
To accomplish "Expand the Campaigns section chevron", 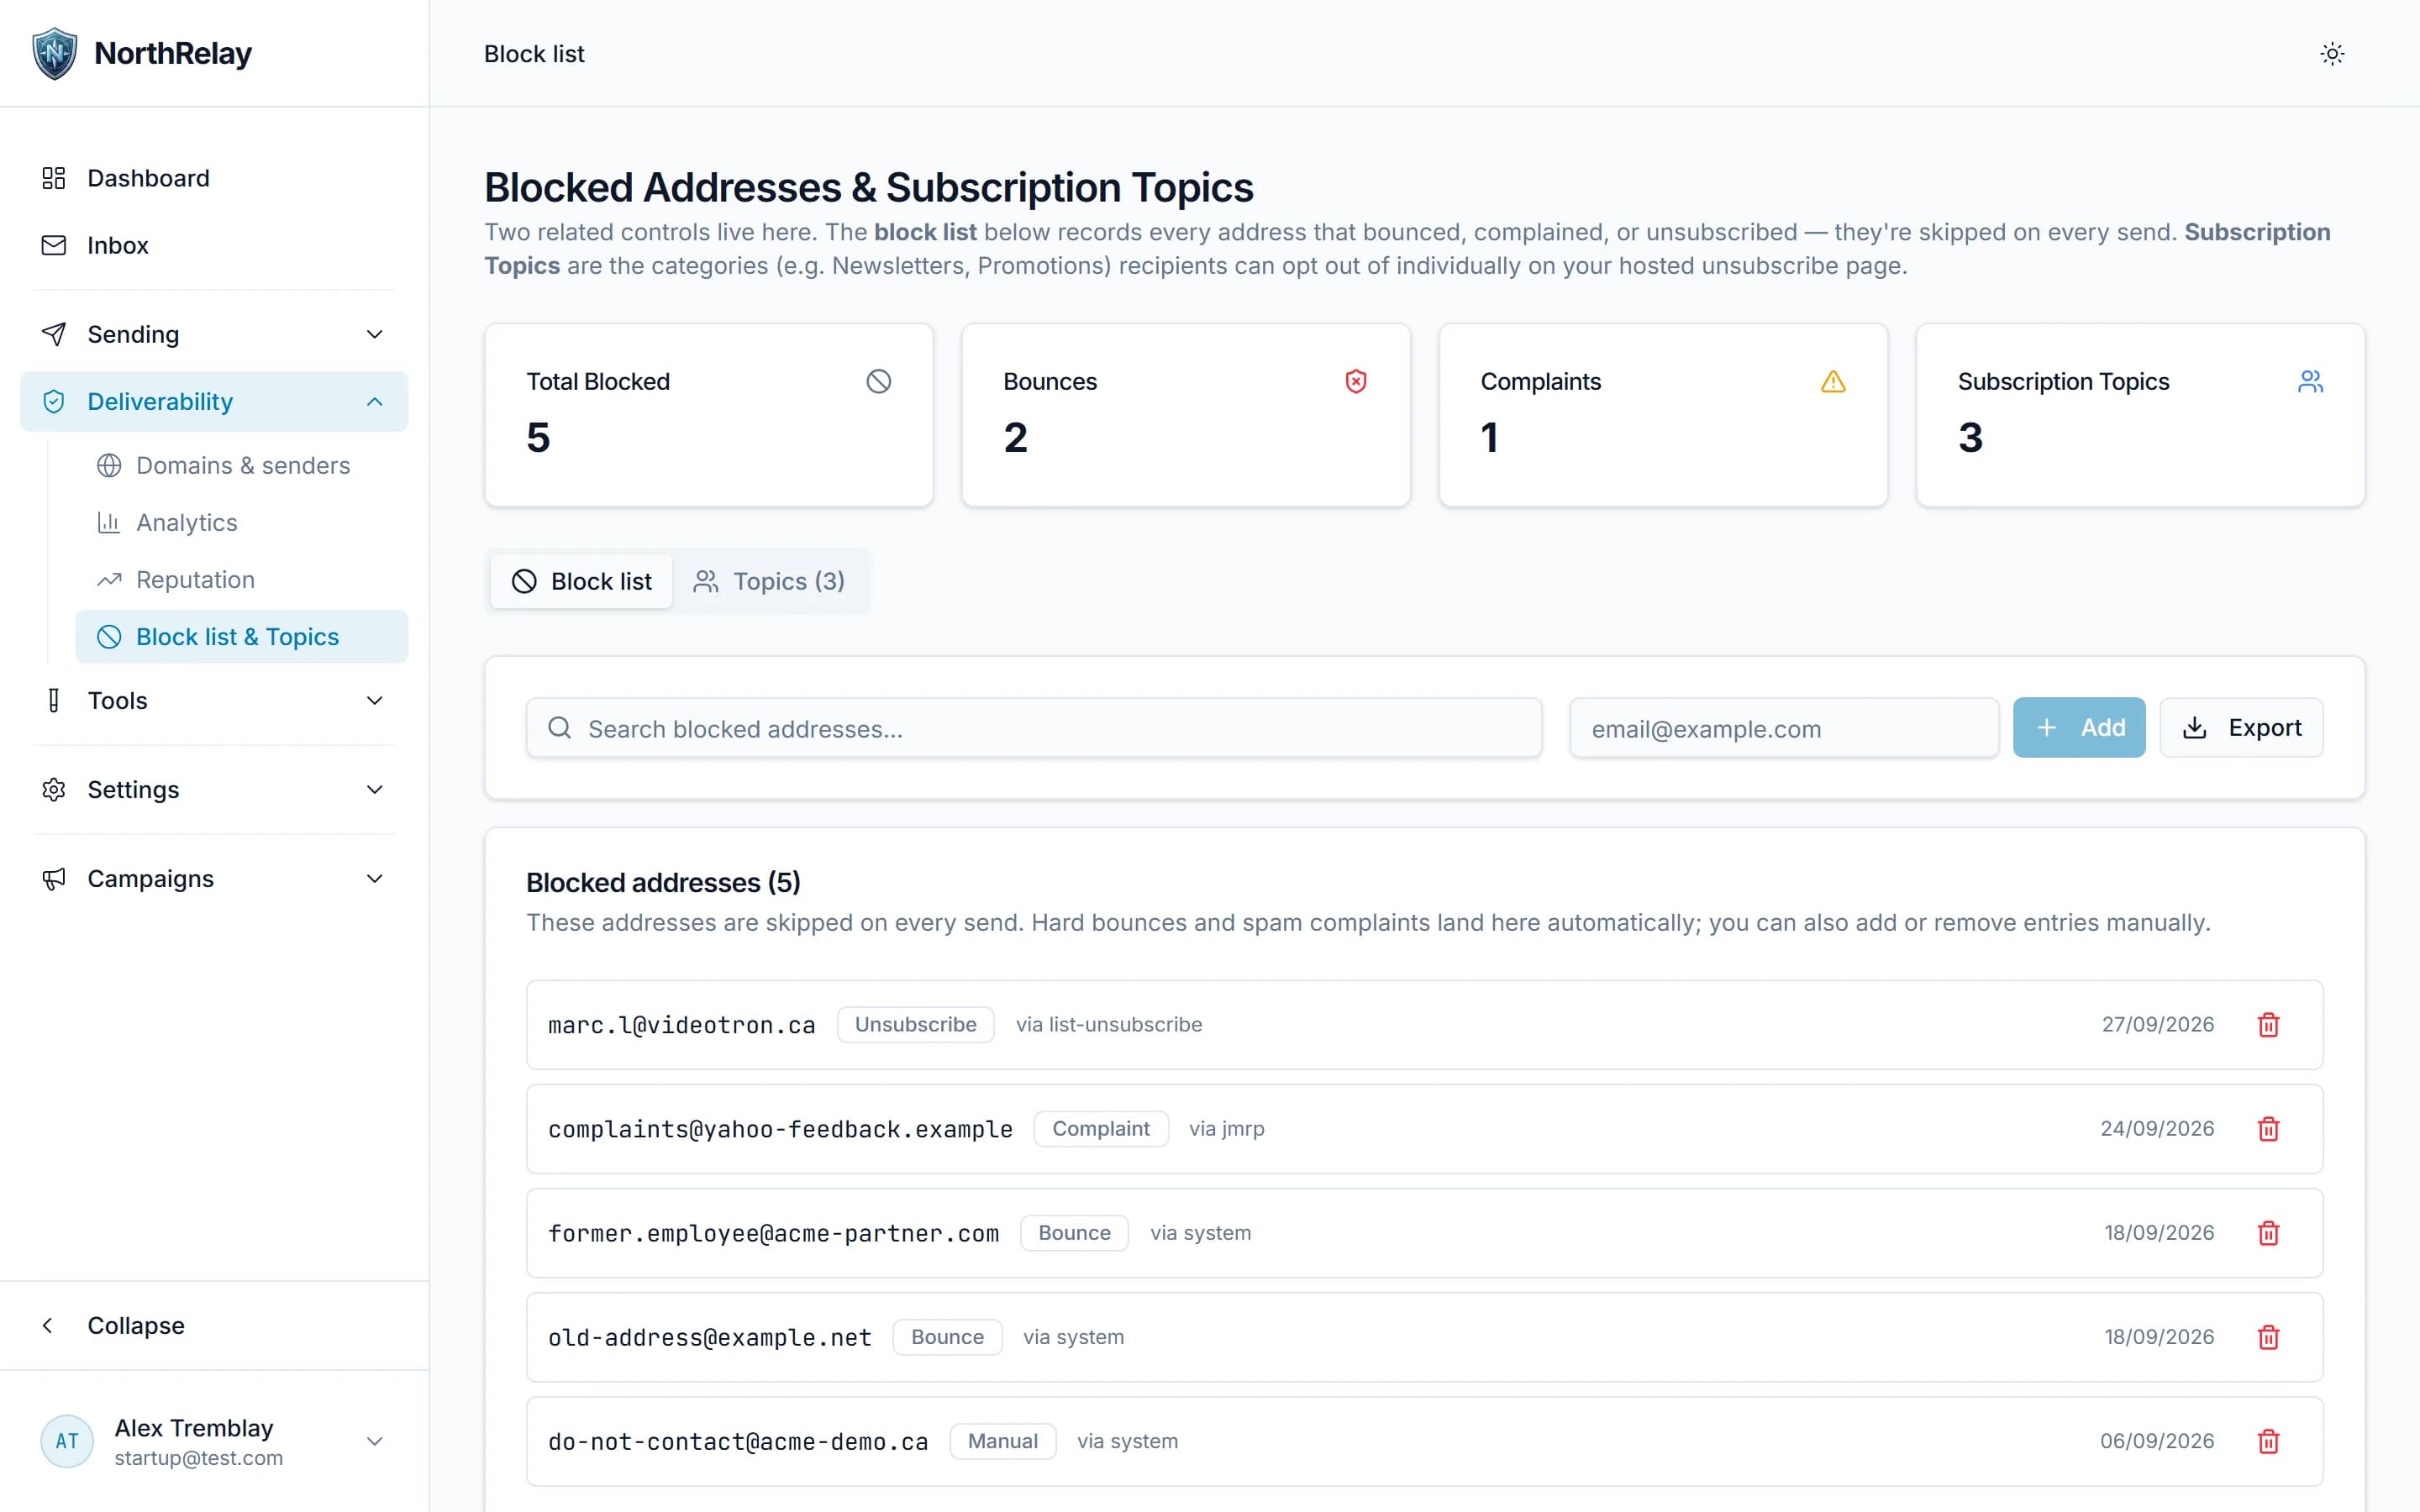I will [375, 879].
